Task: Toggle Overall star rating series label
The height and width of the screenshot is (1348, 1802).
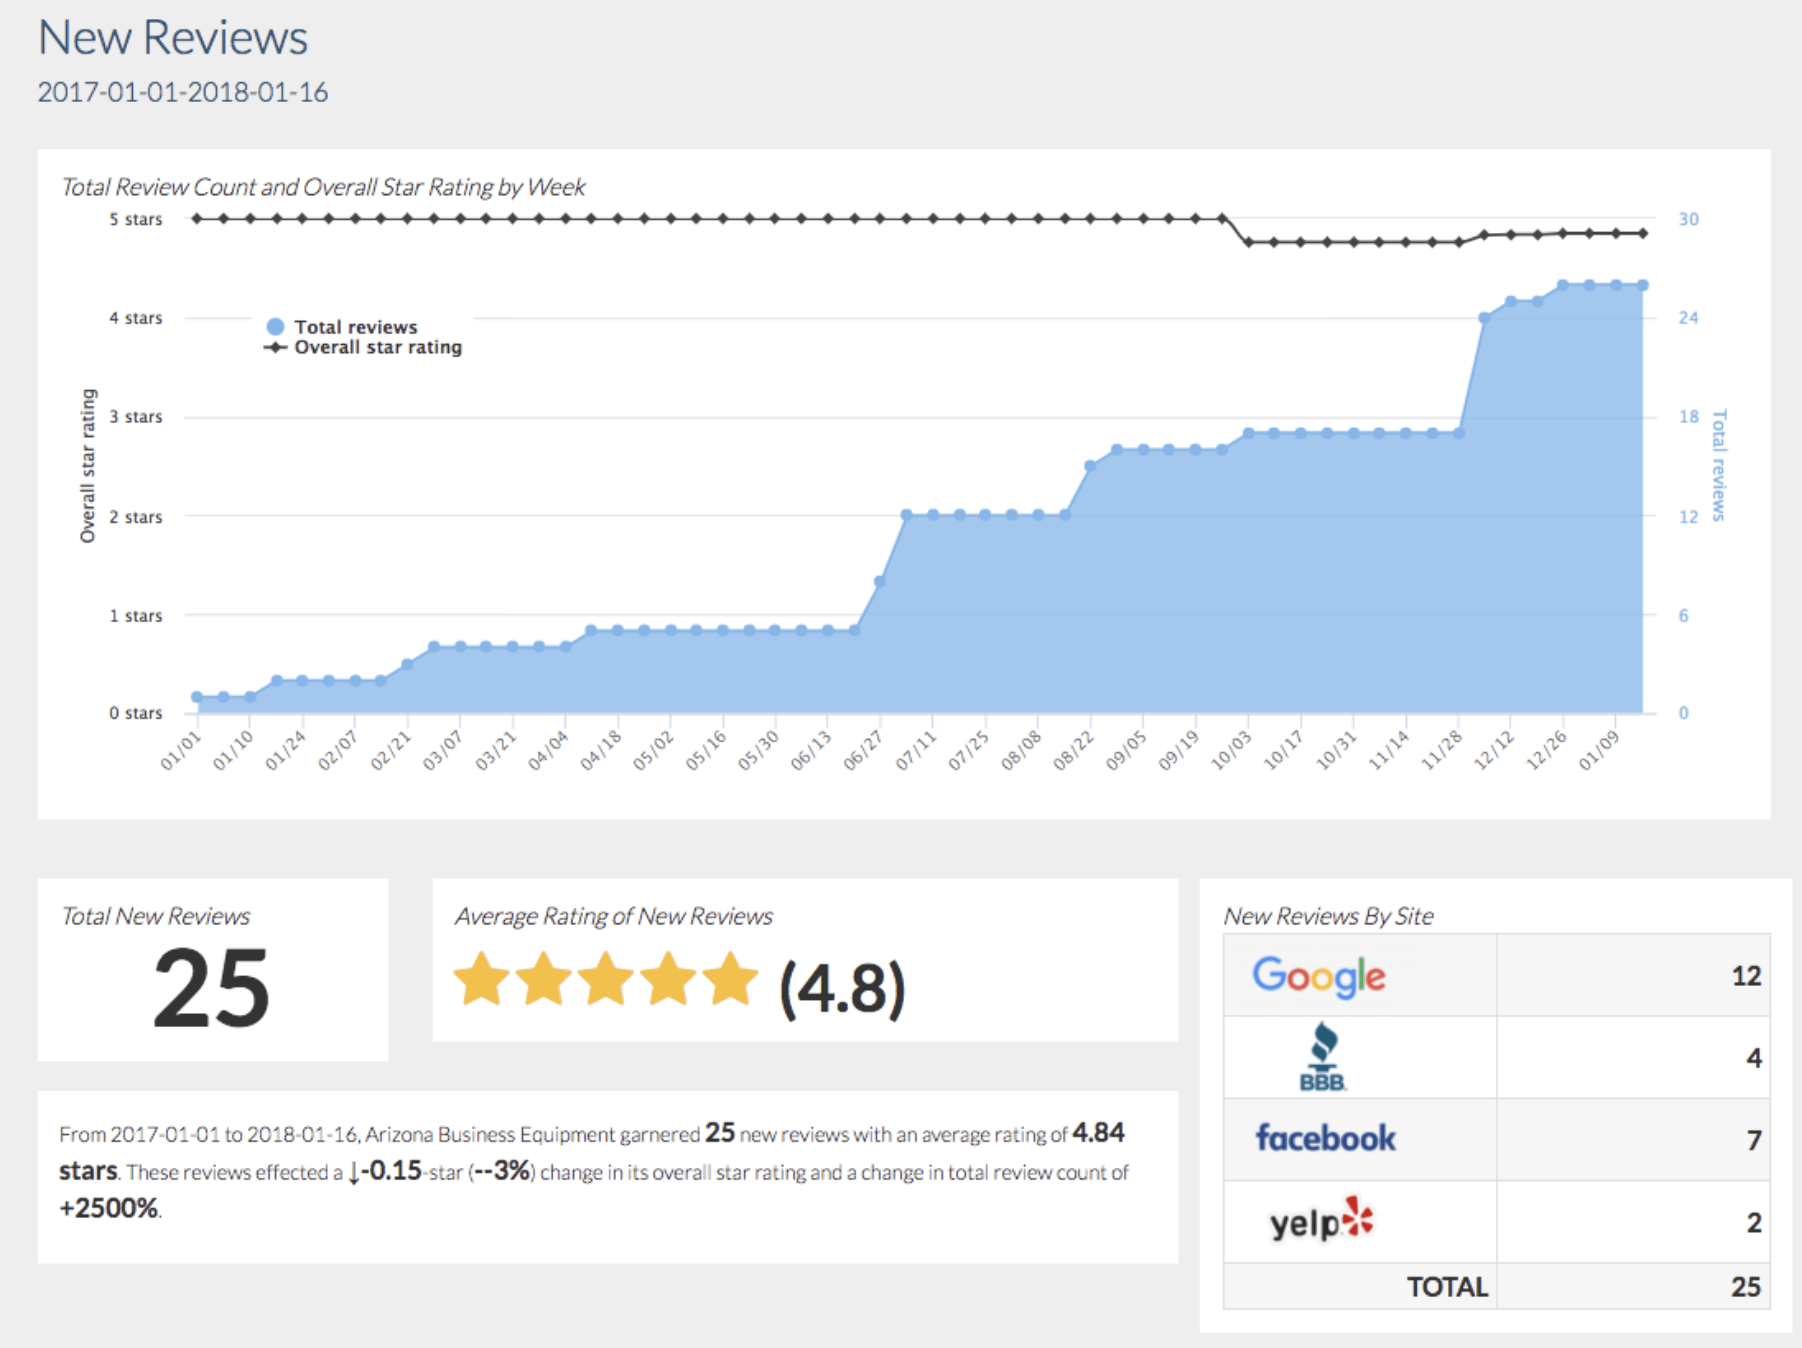Action: (x=378, y=348)
